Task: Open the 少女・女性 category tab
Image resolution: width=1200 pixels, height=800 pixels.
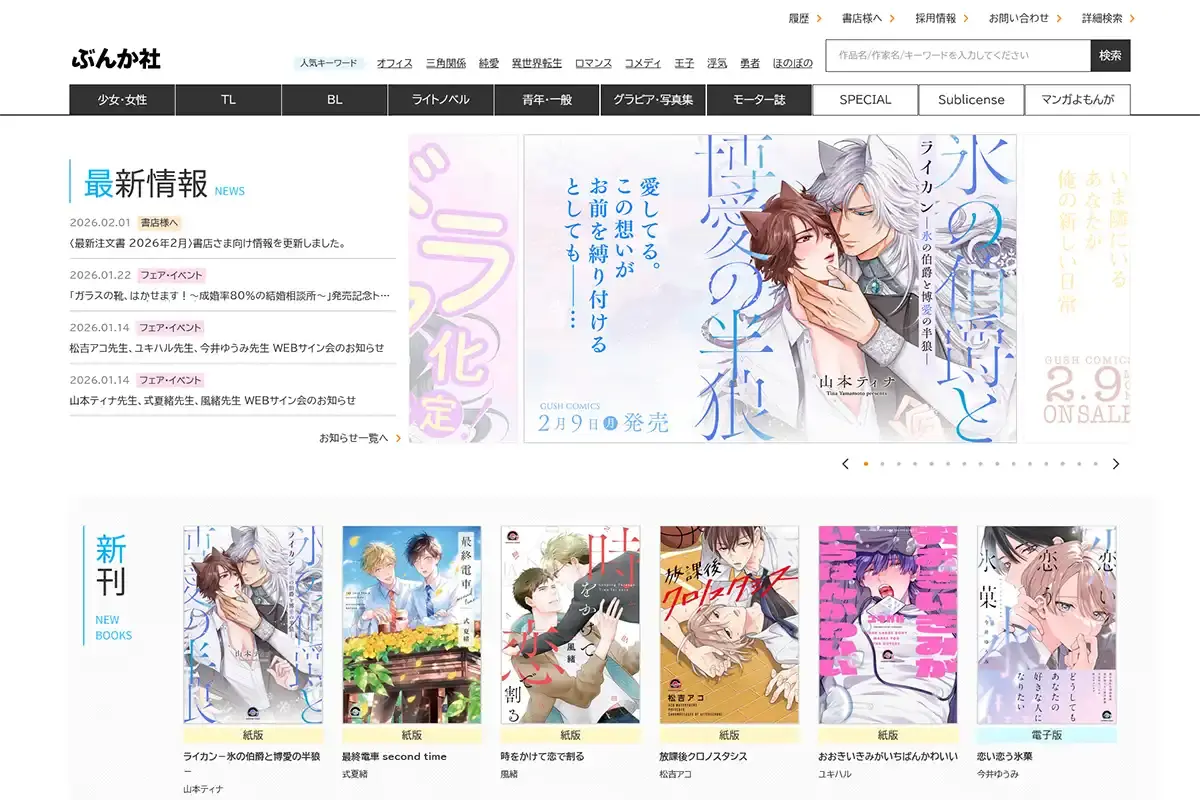Action: [x=122, y=100]
